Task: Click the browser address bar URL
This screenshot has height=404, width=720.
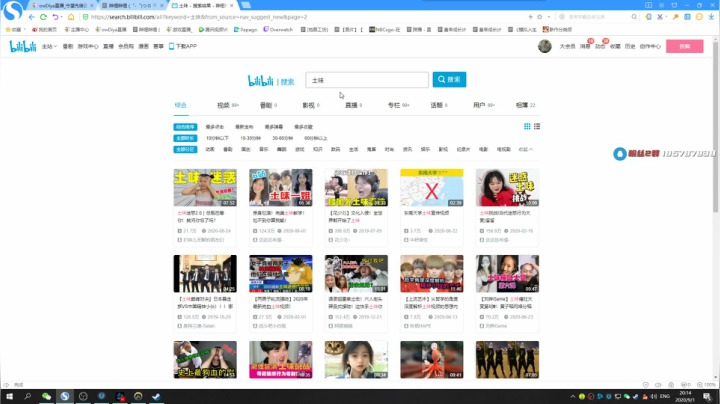Action: coord(199,17)
